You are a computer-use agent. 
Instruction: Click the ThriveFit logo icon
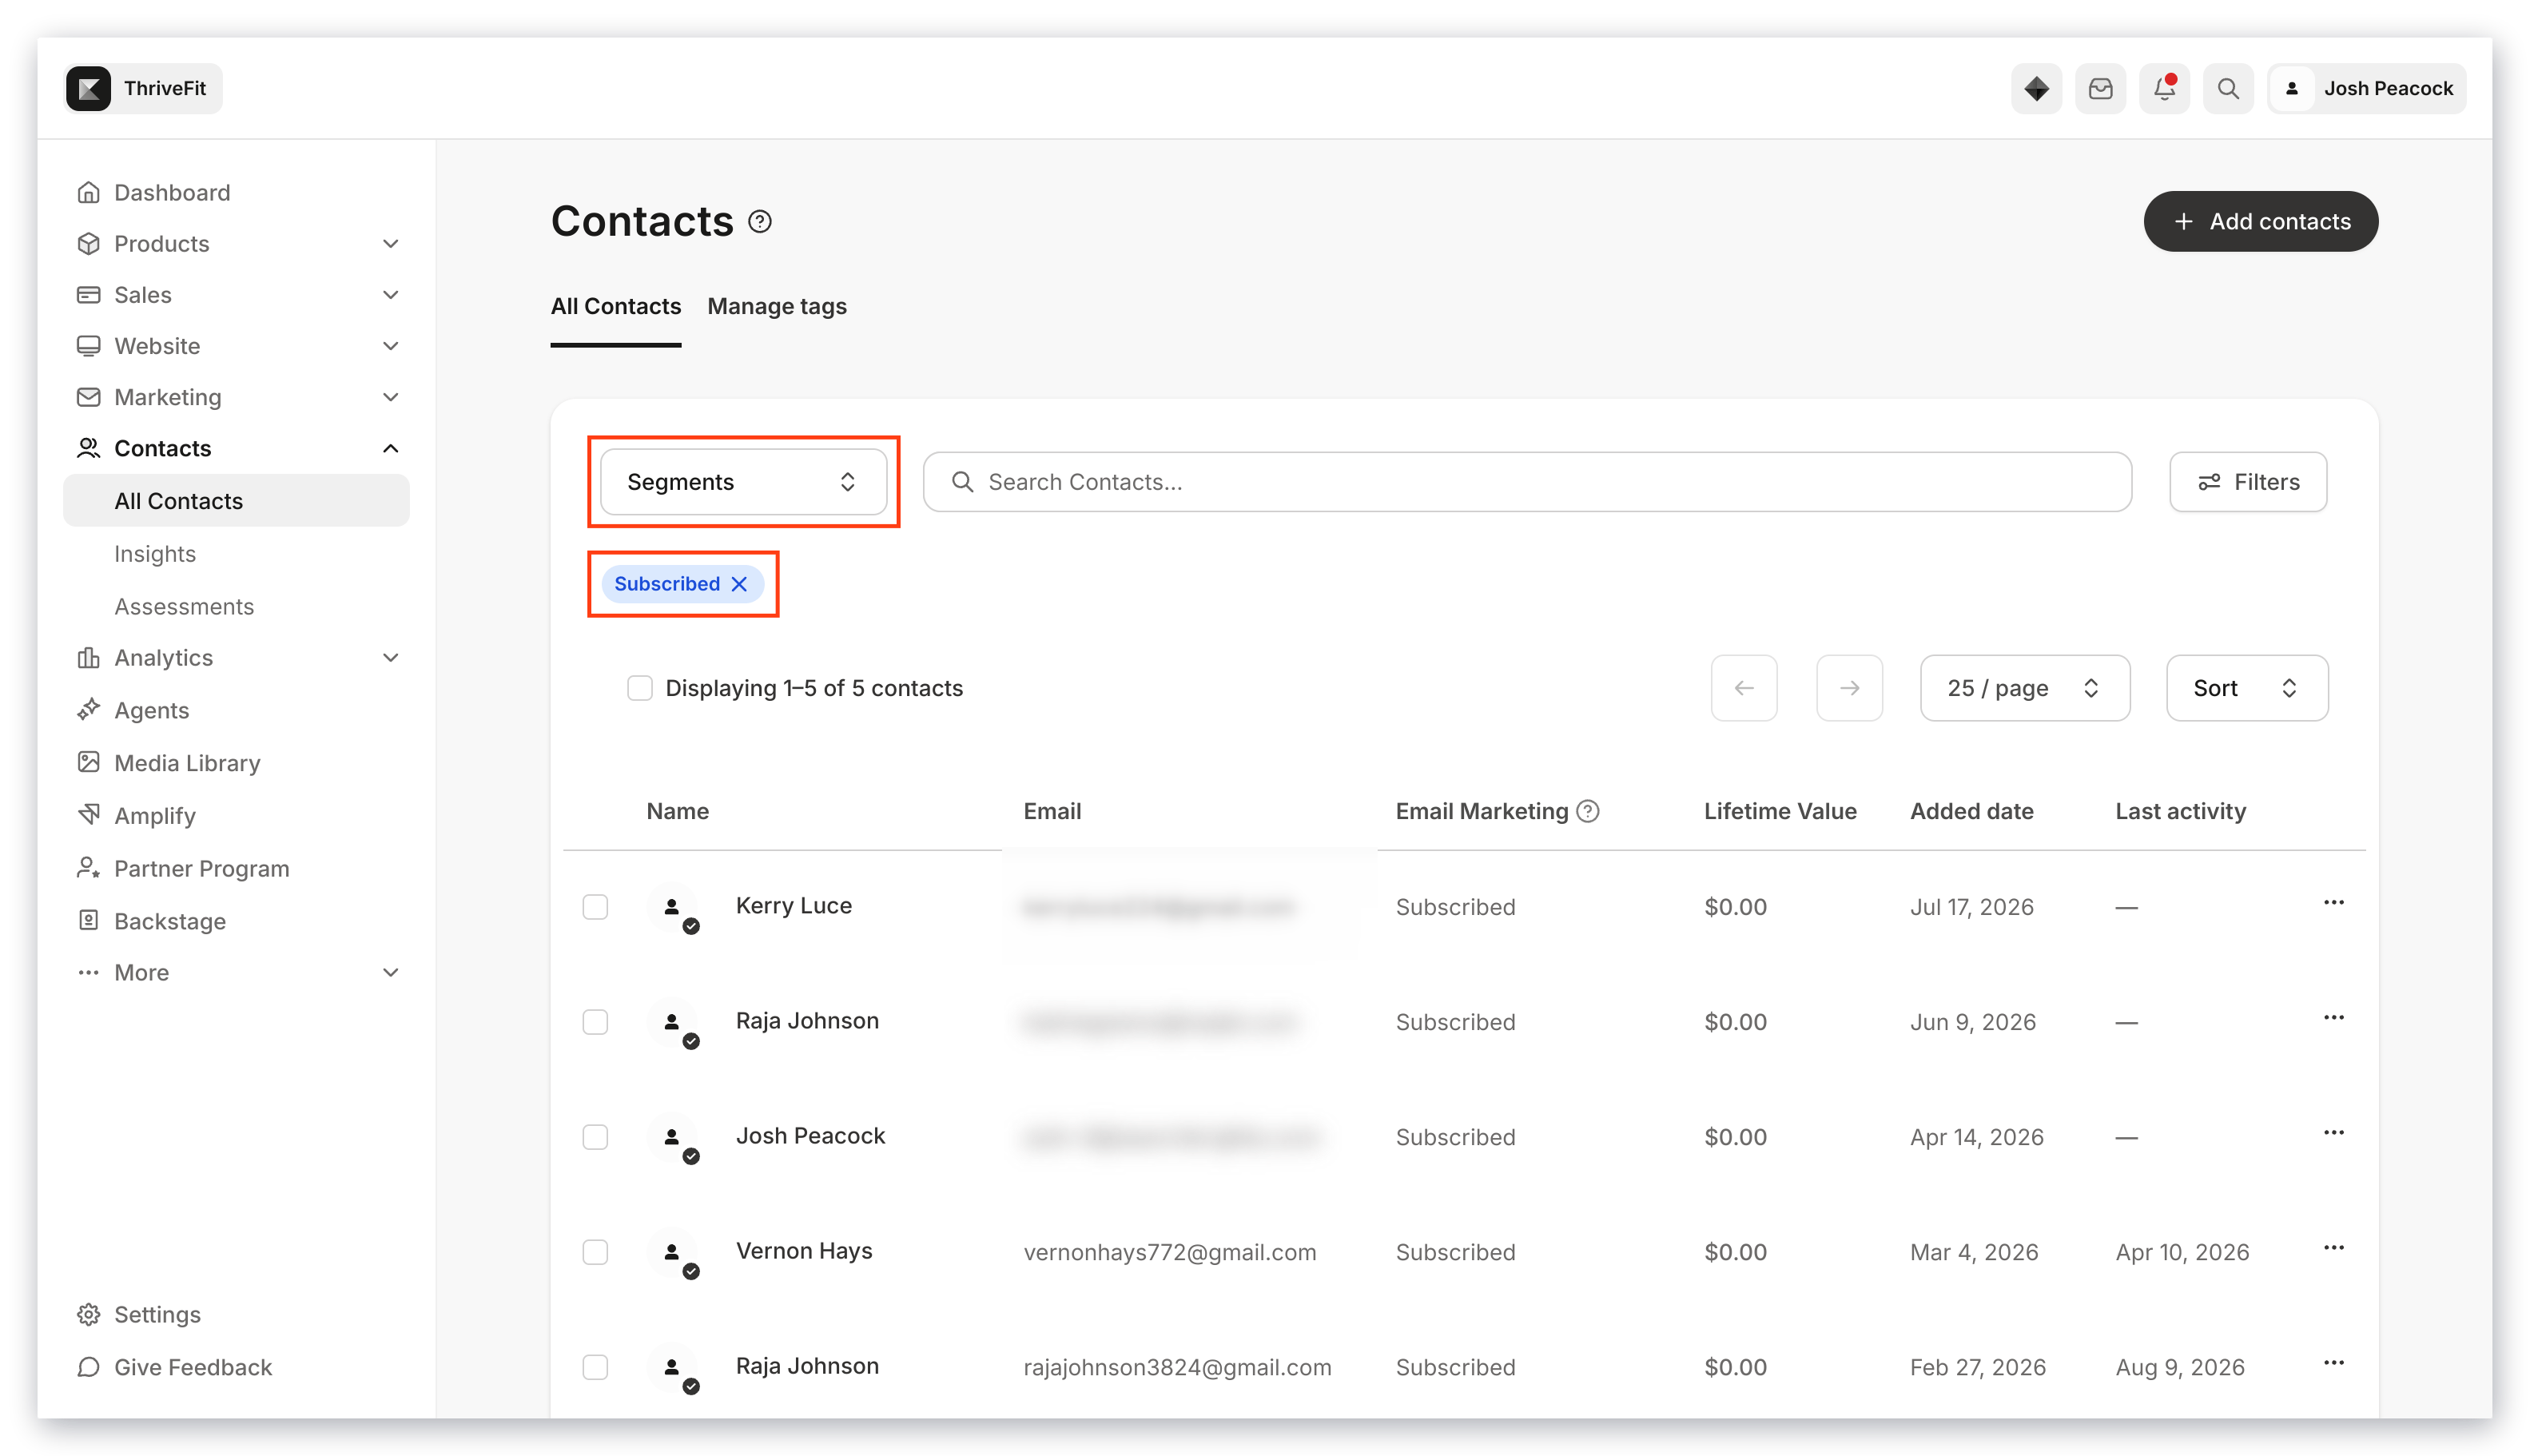pos(88,88)
